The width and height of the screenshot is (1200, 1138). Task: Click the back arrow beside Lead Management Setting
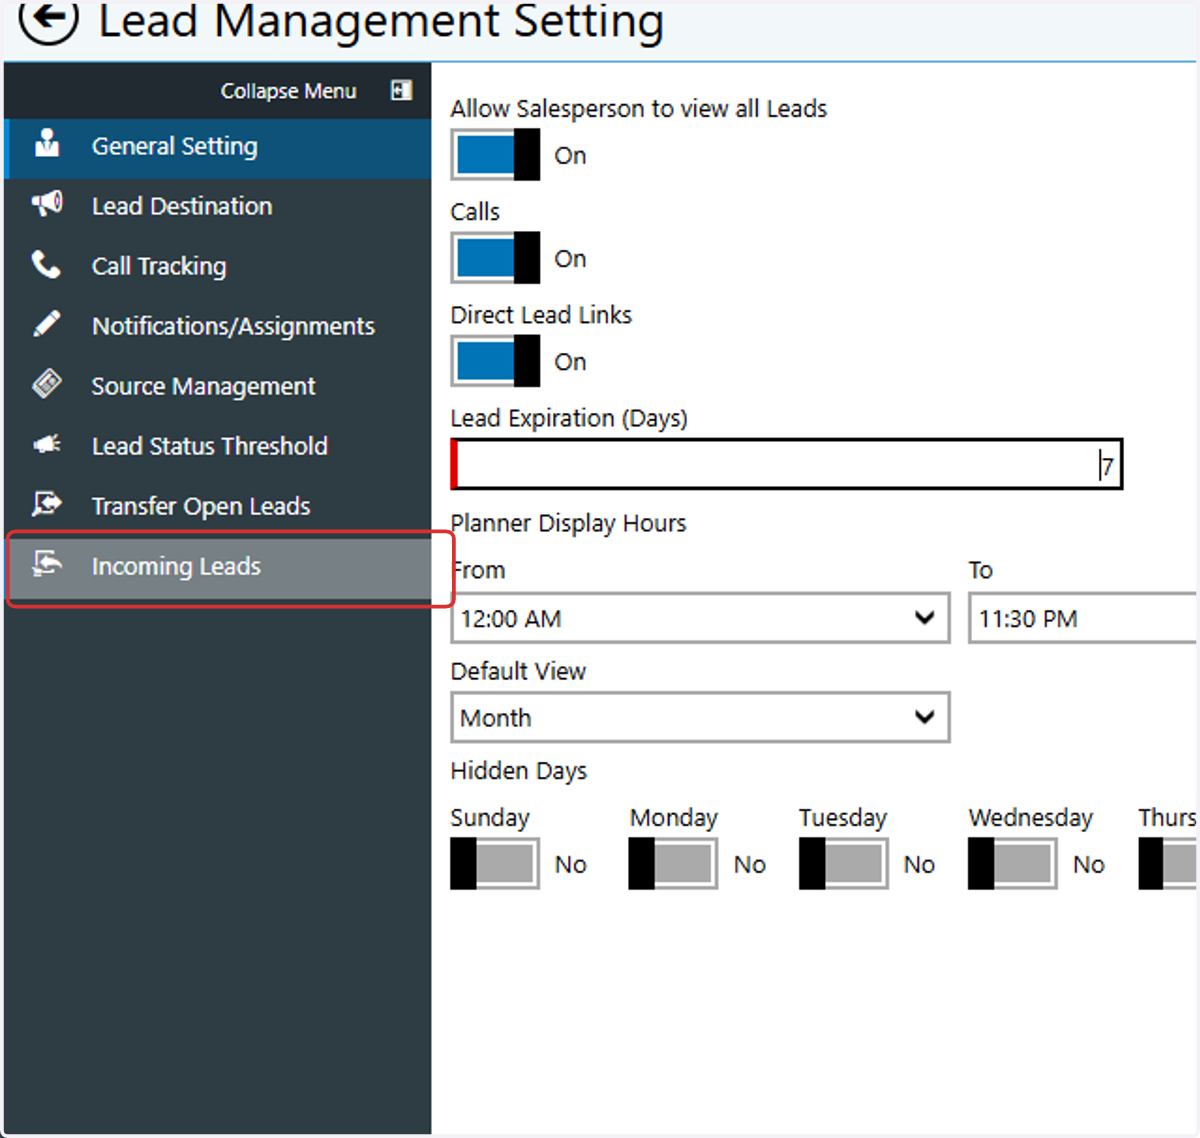click(x=48, y=20)
